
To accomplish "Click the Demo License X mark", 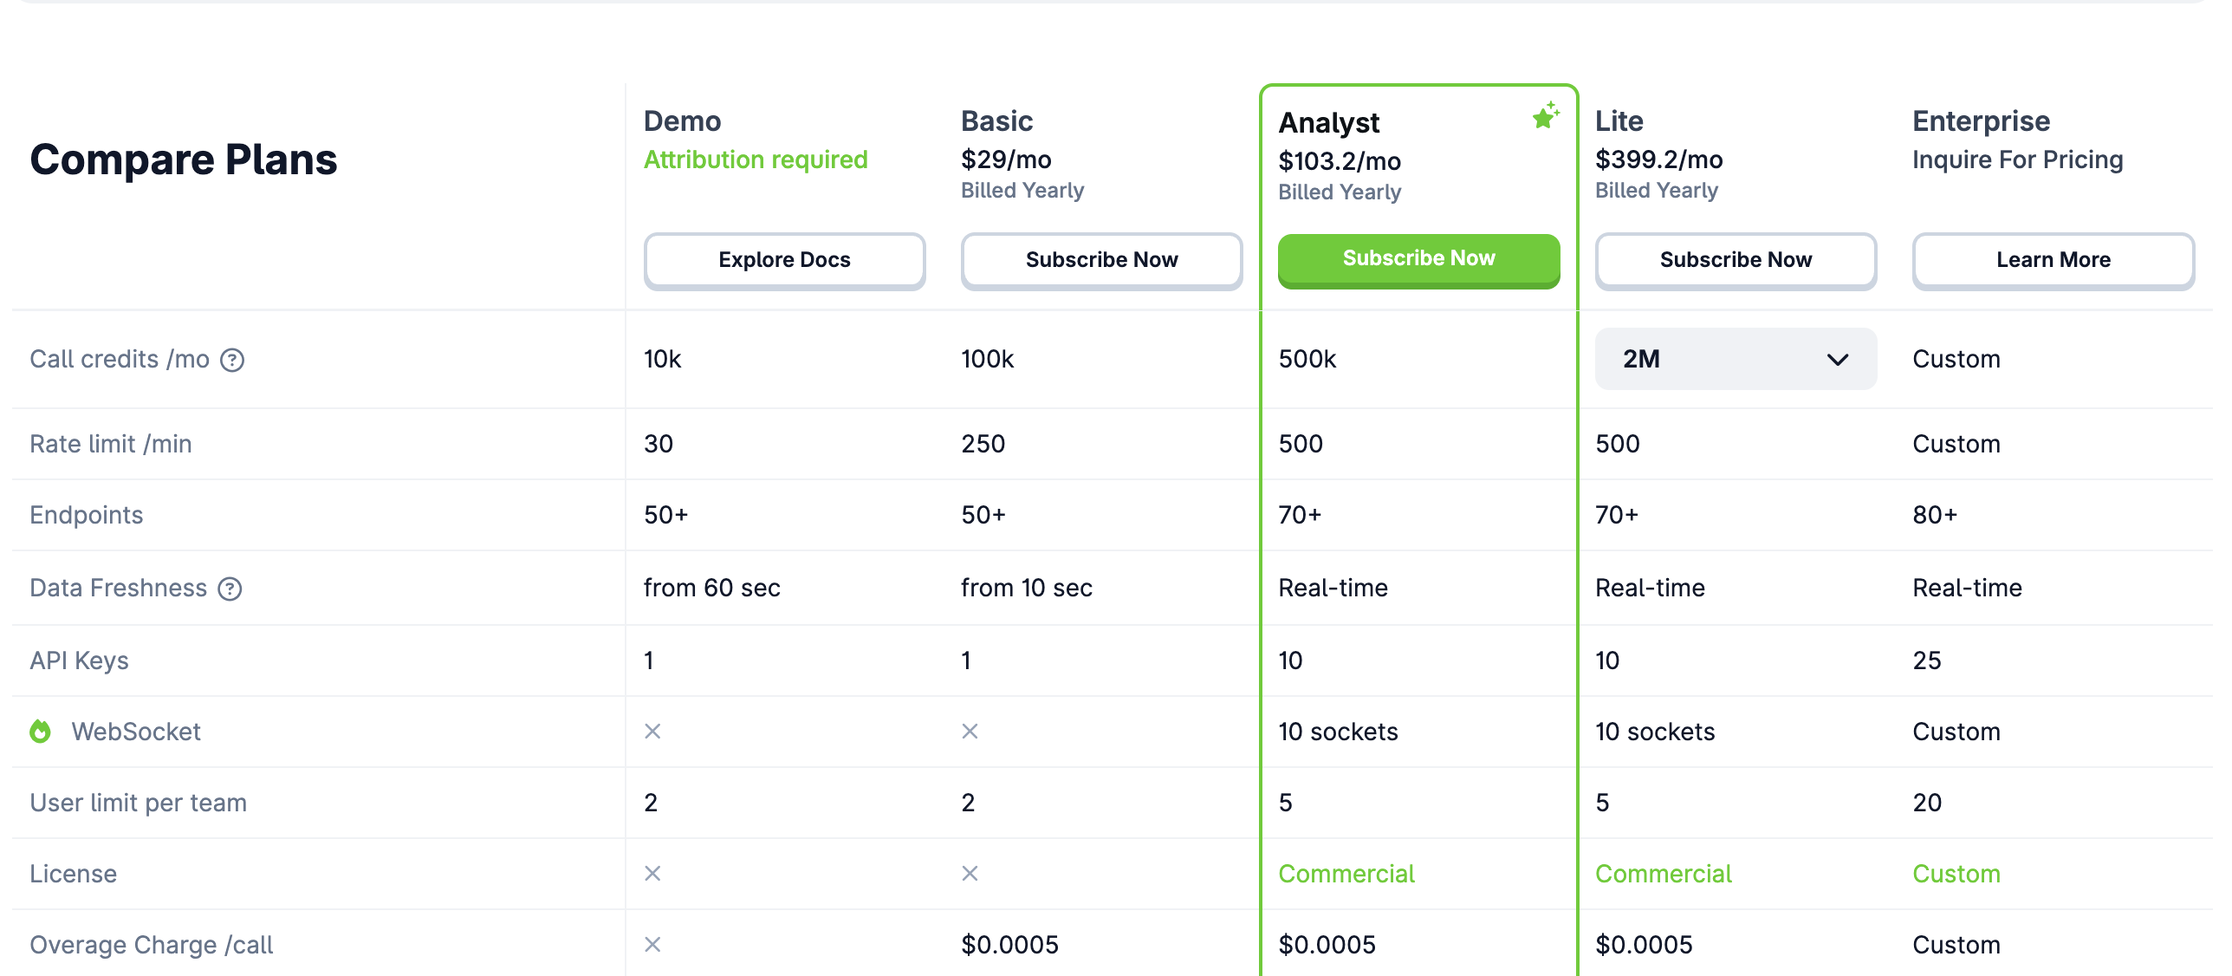I will pyautogui.click(x=653, y=874).
